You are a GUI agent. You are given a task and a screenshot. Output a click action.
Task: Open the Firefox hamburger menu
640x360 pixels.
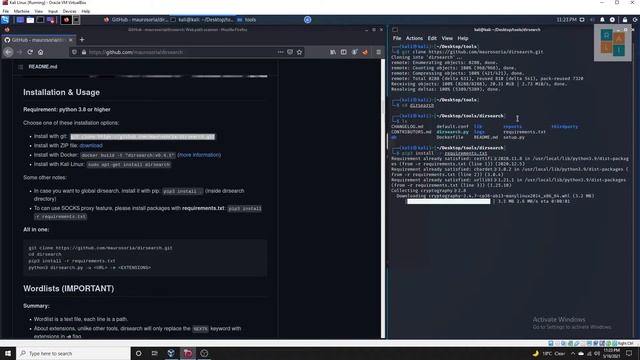click(x=378, y=52)
